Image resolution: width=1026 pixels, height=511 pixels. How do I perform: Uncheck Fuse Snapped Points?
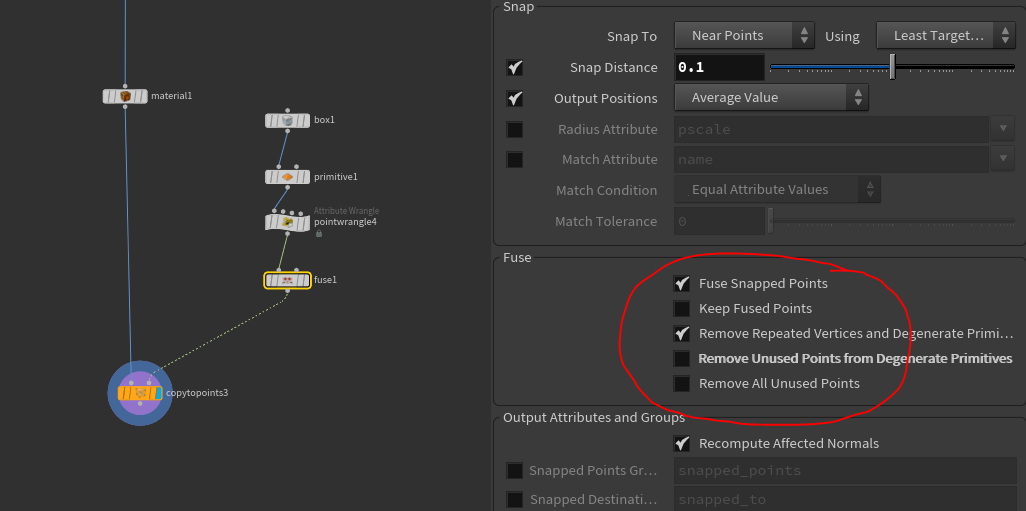coord(682,284)
